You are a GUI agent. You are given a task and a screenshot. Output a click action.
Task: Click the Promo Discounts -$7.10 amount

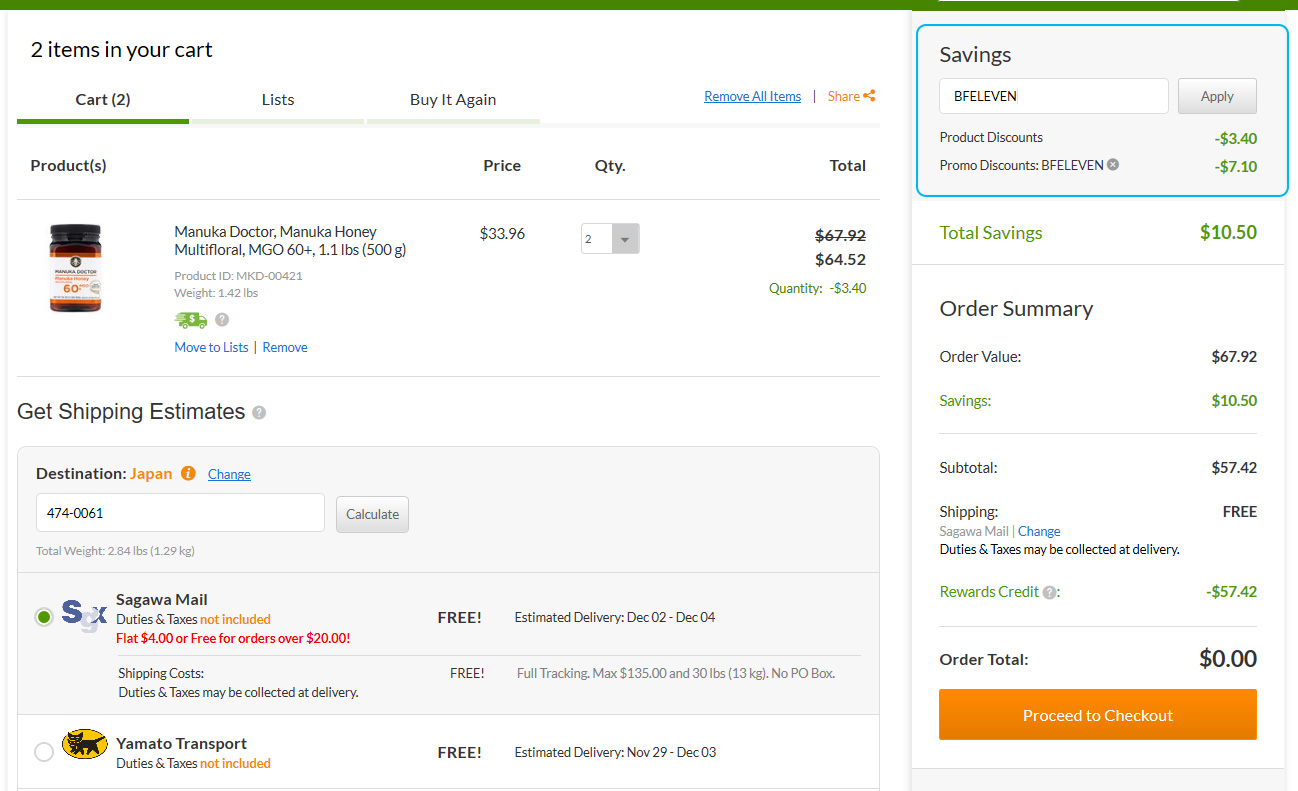[x=1235, y=166]
